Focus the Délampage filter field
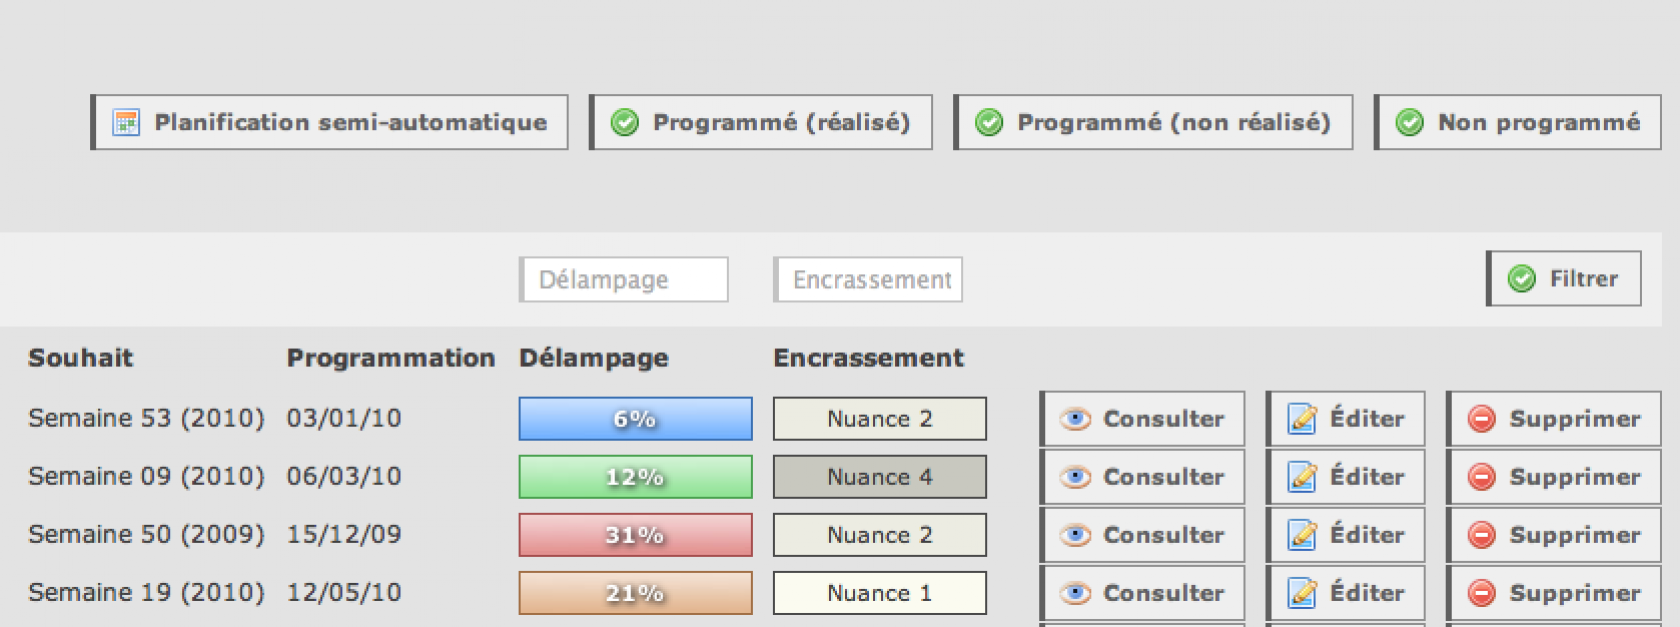 [624, 280]
